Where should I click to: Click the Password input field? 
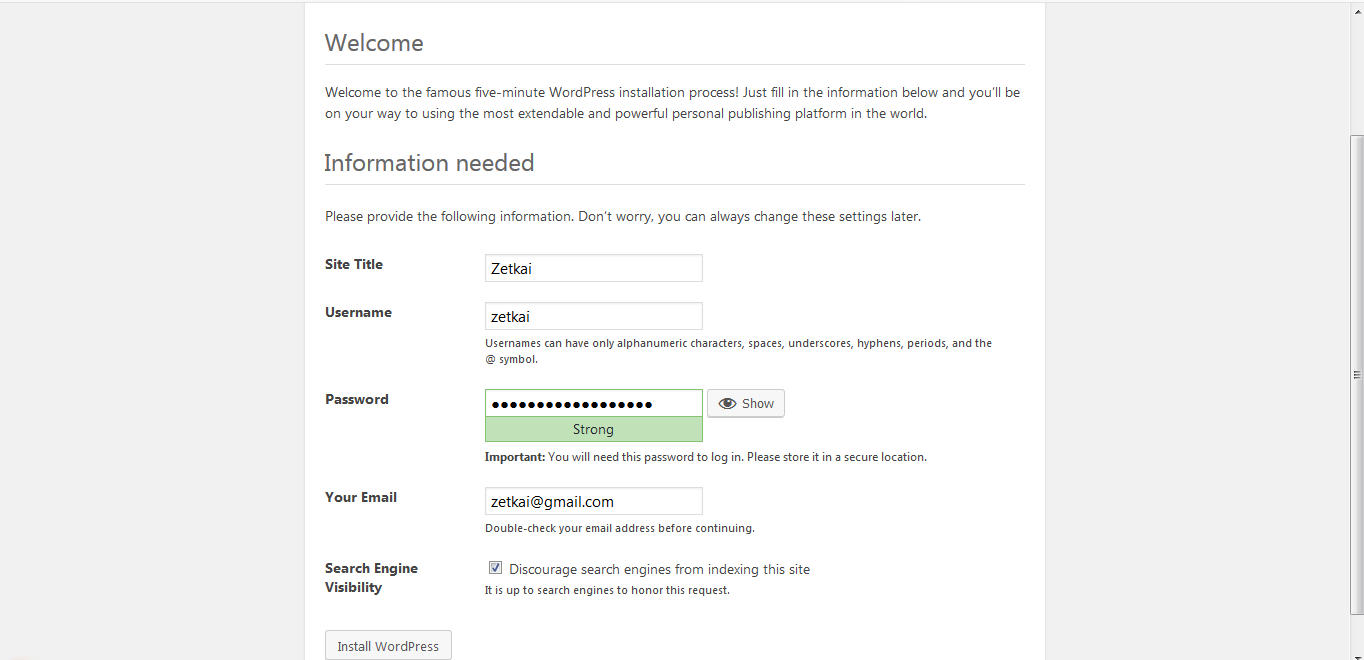tap(594, 403)
